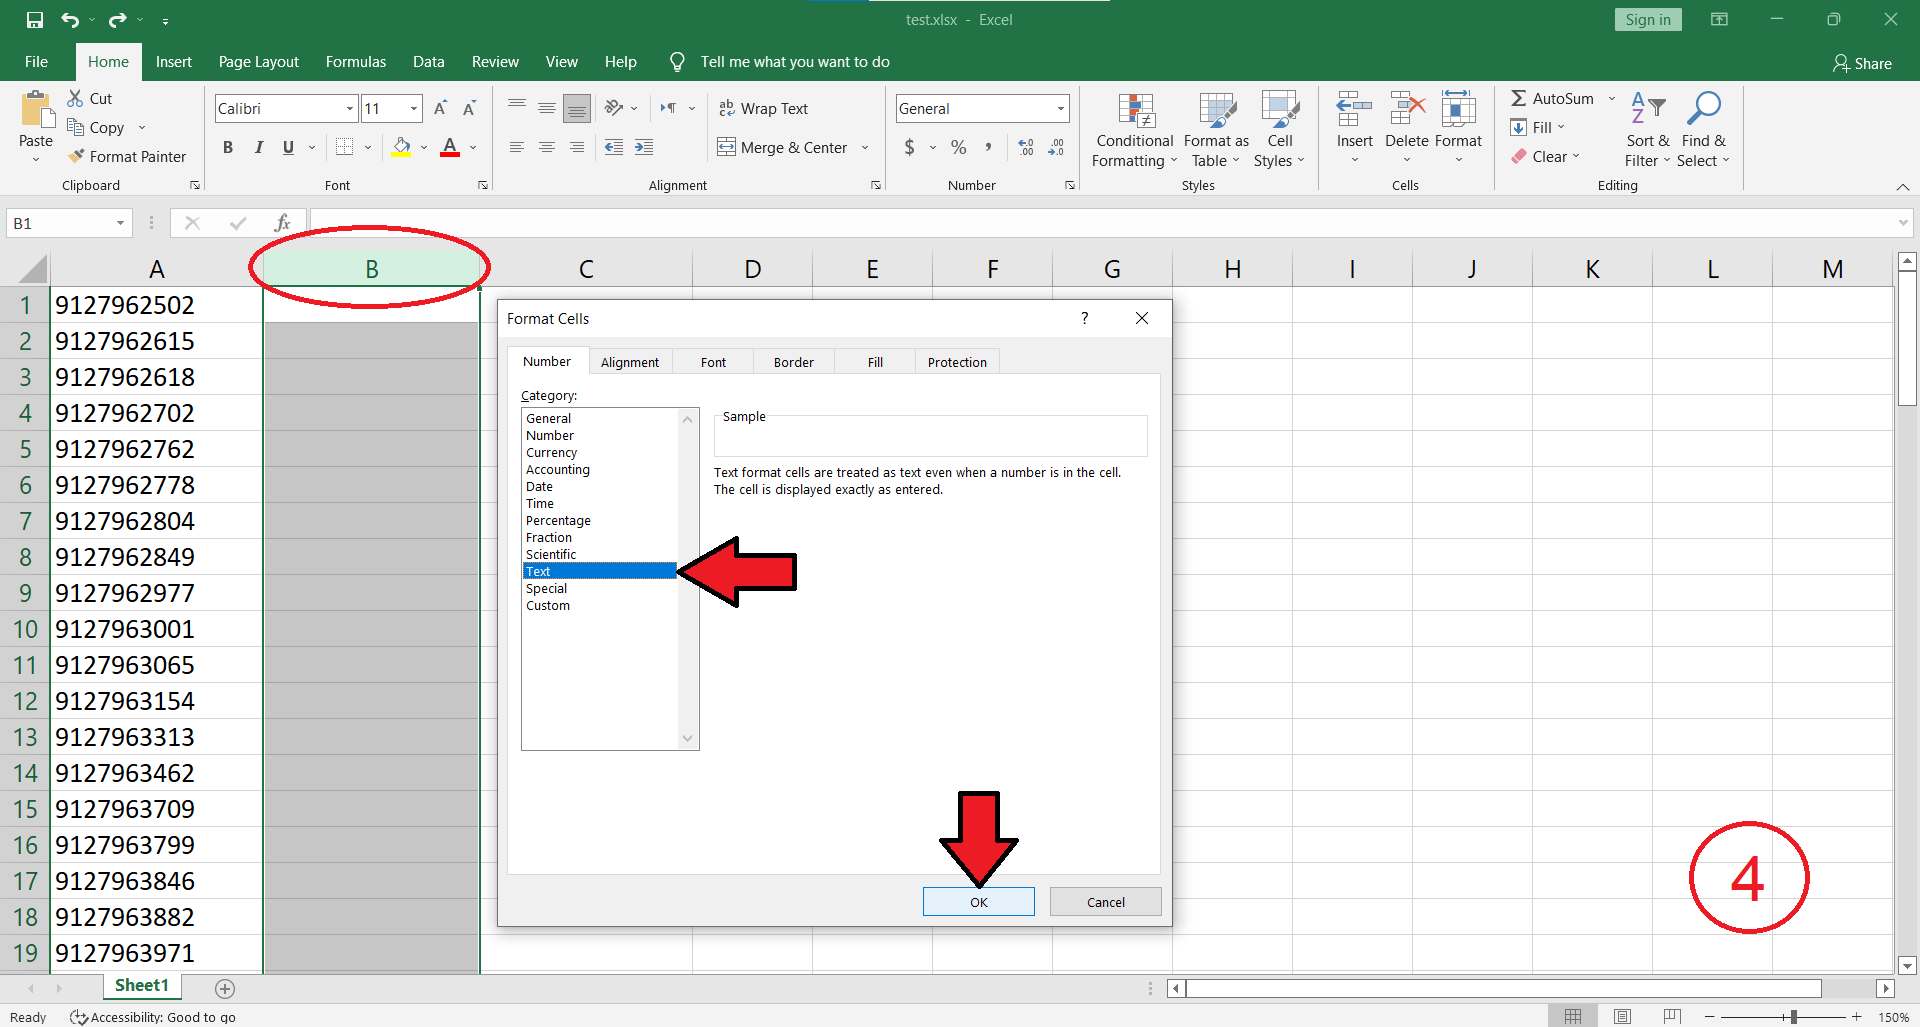Screen dimensions: 1920x1027
Task: Click the Format Painter icon
Action: click(x=76, y=157)
